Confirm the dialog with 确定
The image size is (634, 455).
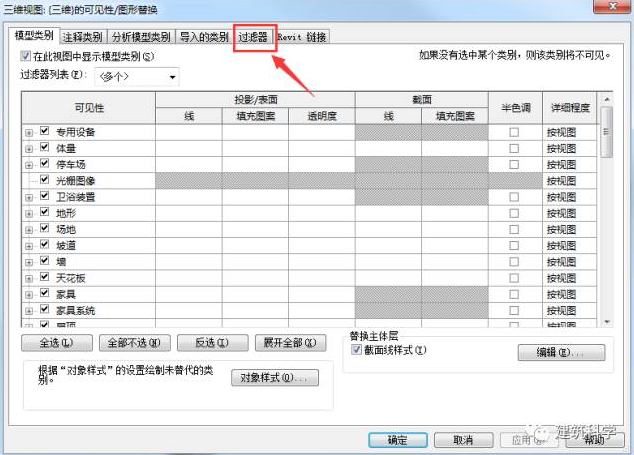(397, 440)
